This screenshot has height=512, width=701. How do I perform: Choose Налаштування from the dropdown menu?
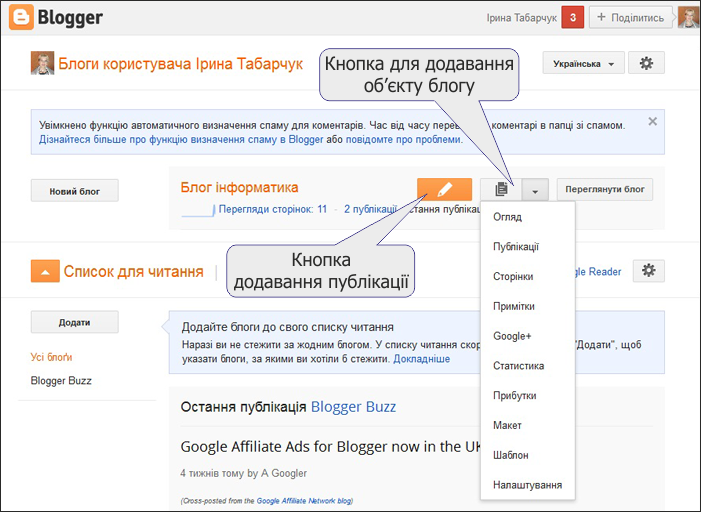(528, 485)
